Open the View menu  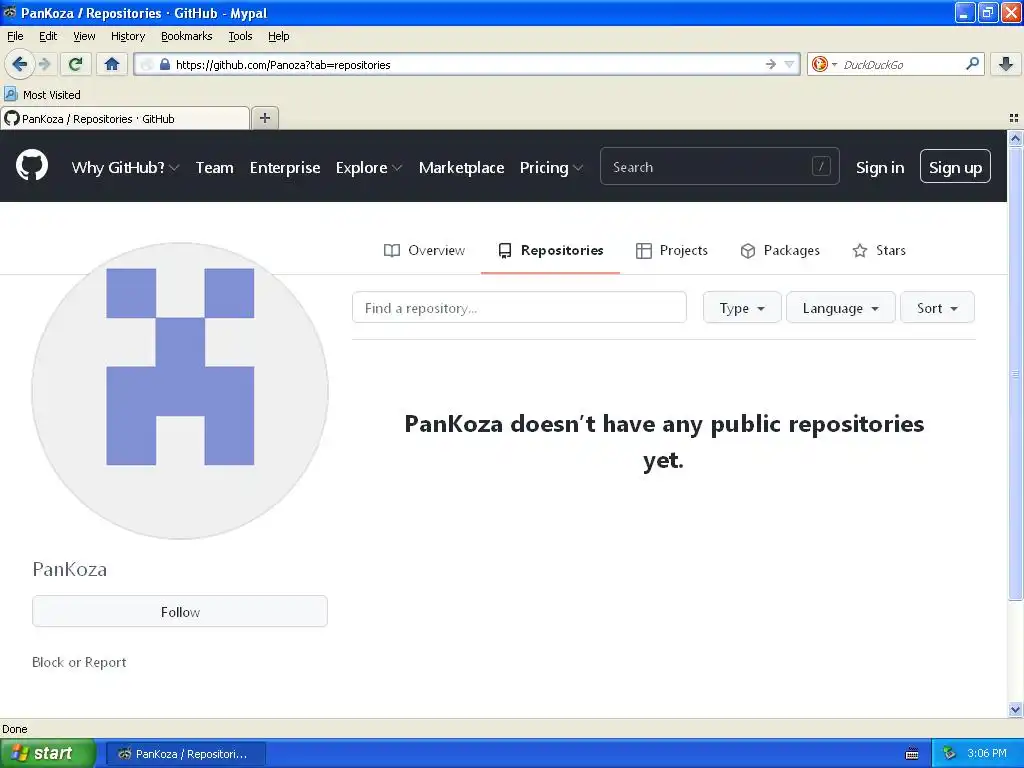[84, 36]
